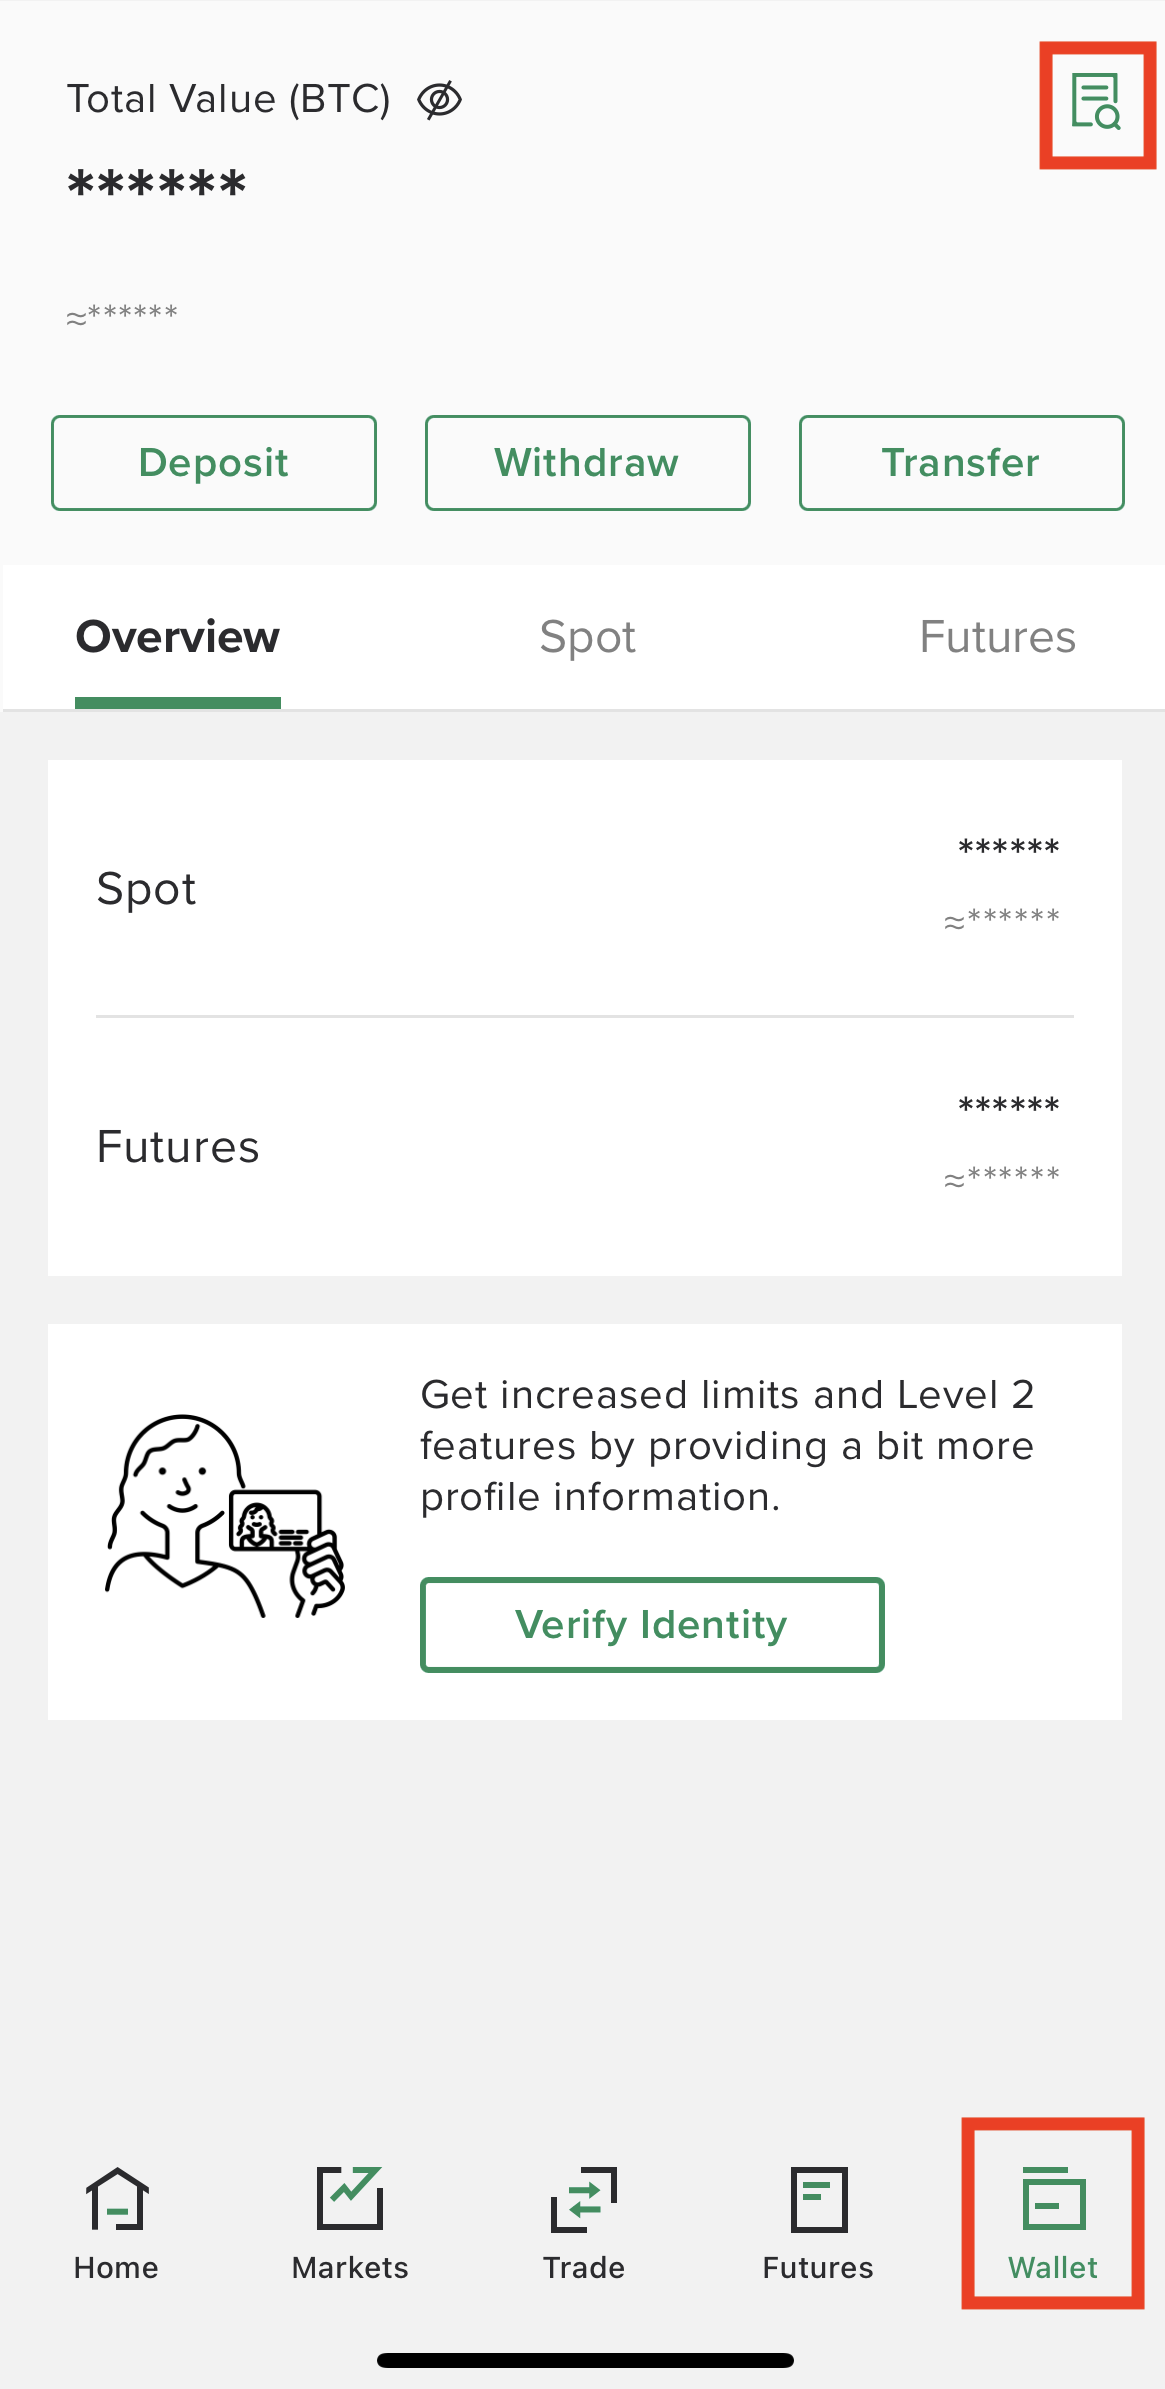Tap the Total Value (BTC) label

point(229,100)
